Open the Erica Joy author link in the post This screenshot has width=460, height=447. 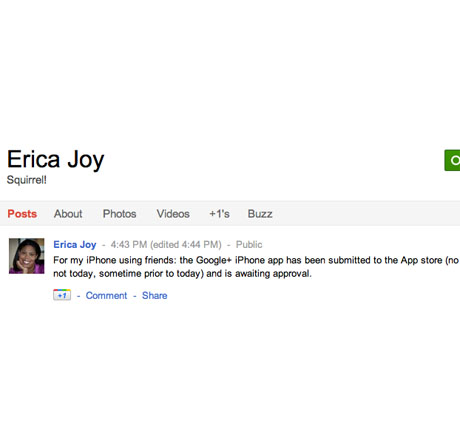(x=75, y=245)
